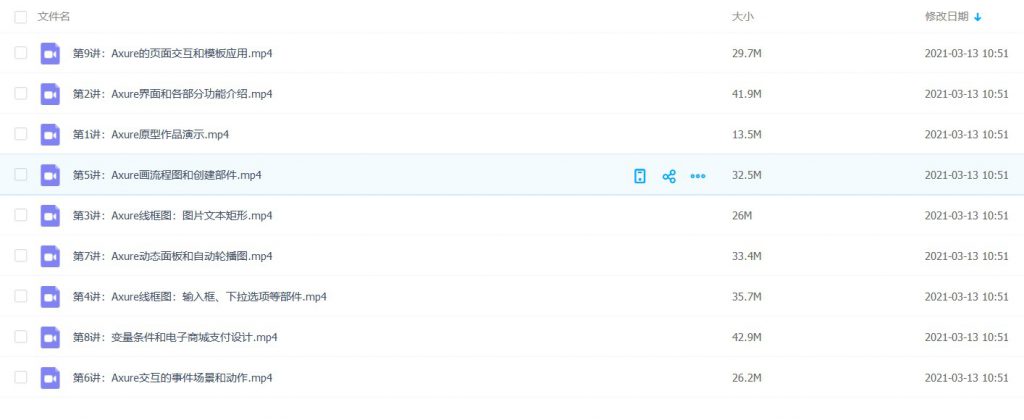Toggle sort arrow next to 修改日期
This screenshot has height=420, width=1024.
click(978, 17)
